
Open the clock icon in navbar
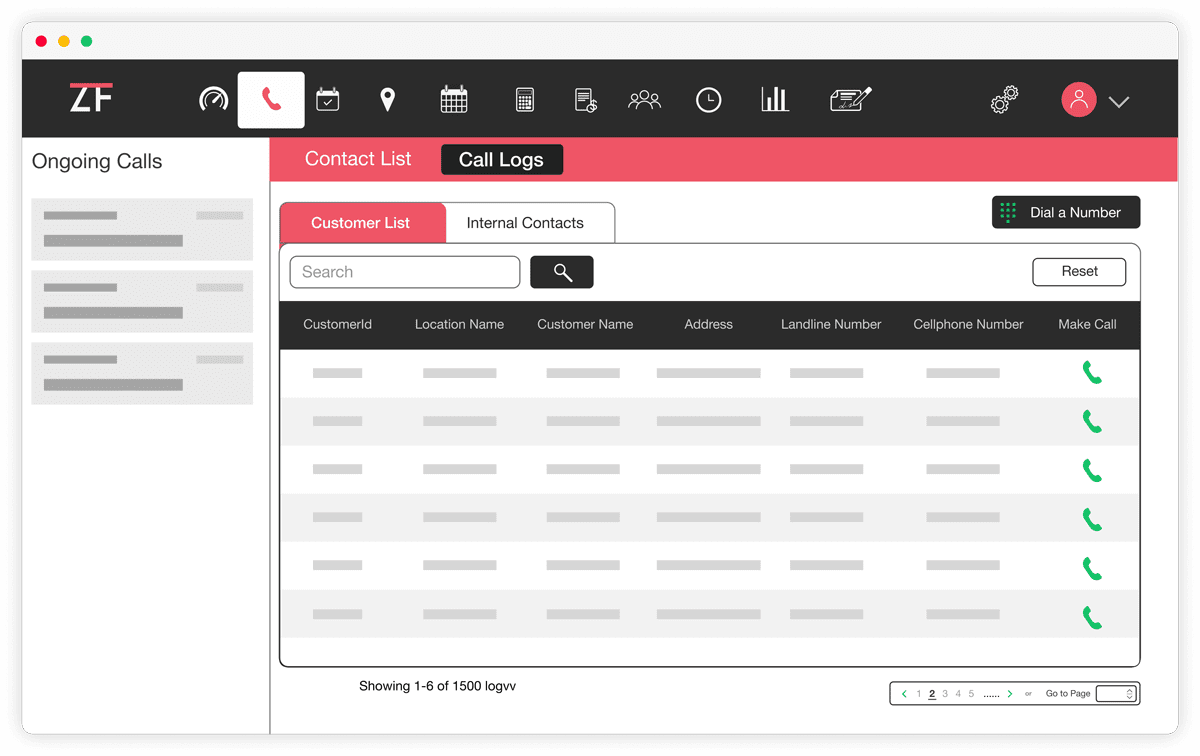tap(709, 100)
